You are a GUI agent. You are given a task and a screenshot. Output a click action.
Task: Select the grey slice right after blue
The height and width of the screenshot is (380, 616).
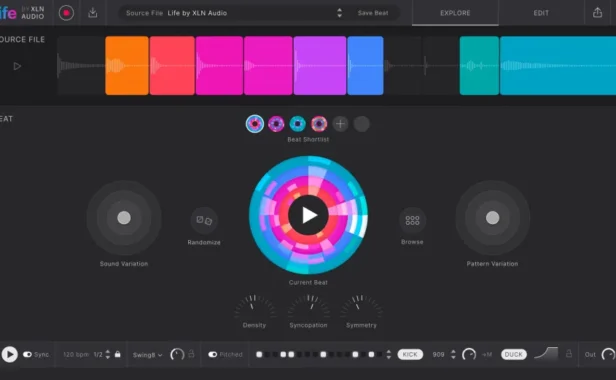coord(403,65)
